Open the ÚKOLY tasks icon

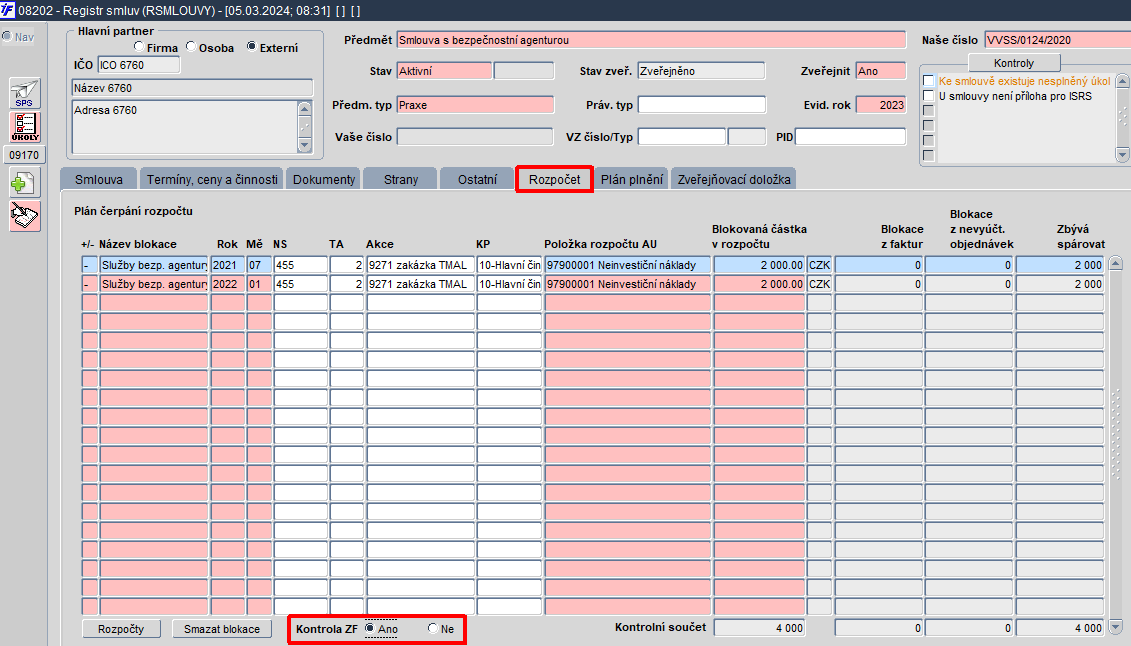25,127
